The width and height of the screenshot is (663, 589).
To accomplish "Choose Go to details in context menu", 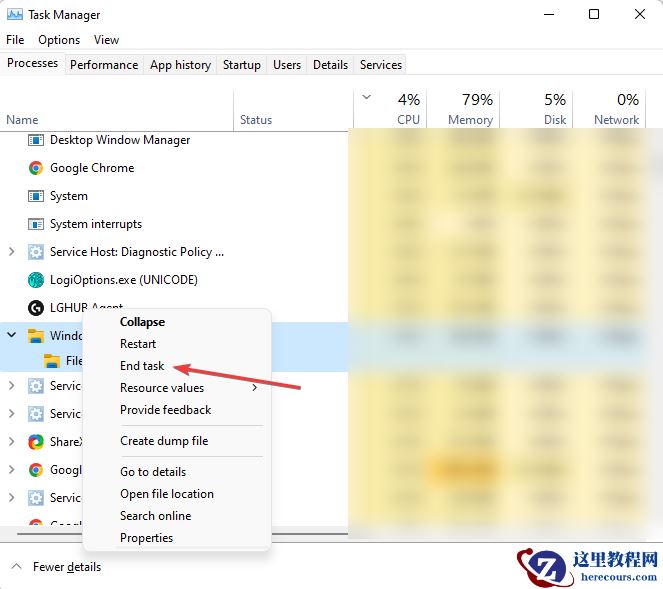I will (x=153, y=472).
